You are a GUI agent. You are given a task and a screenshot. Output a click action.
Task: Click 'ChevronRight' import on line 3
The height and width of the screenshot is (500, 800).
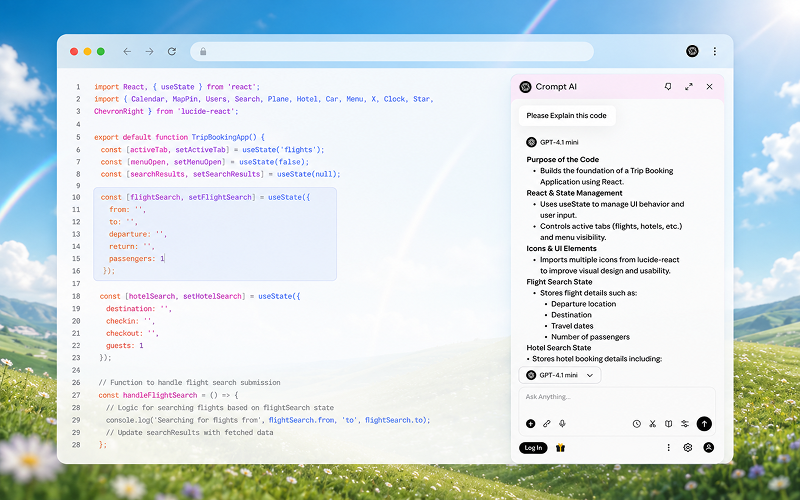coord(119,111)
